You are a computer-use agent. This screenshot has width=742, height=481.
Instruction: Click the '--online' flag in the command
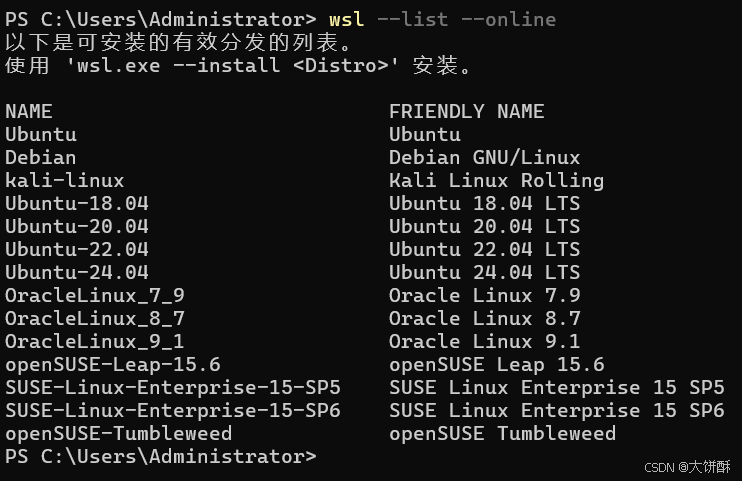[508, 19]
